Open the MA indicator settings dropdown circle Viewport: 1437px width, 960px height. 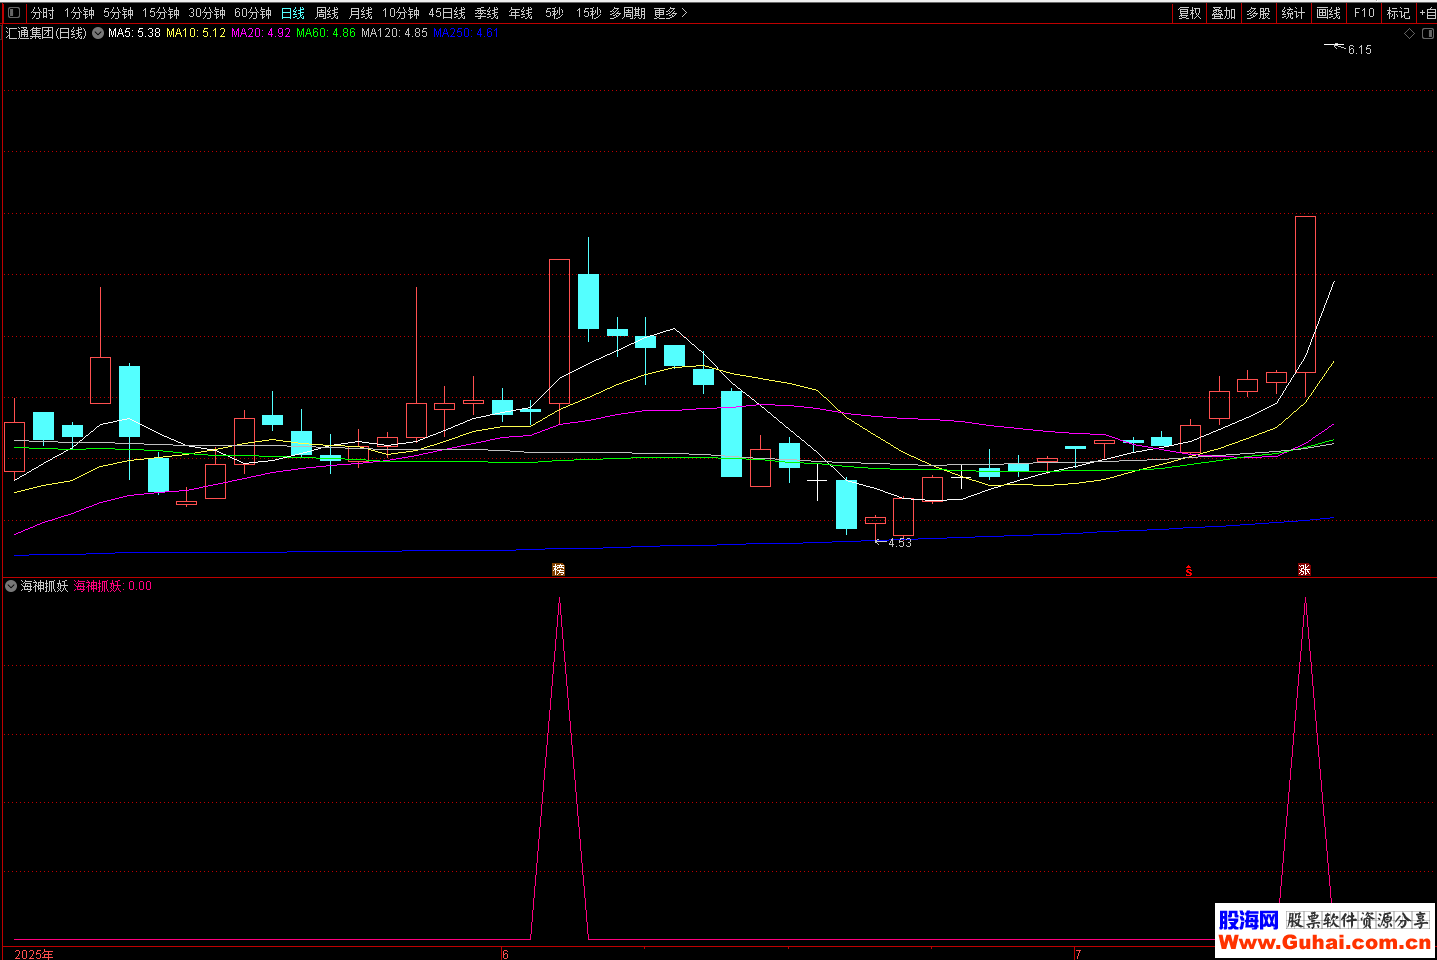point(98,33)
